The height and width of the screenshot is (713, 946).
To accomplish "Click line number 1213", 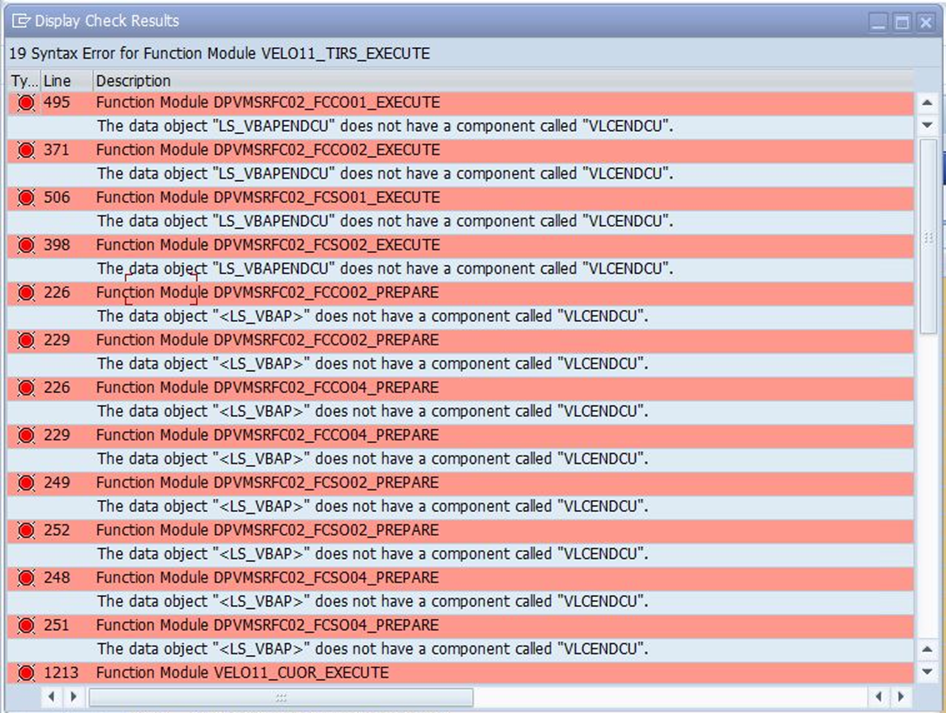I will 61,673.
